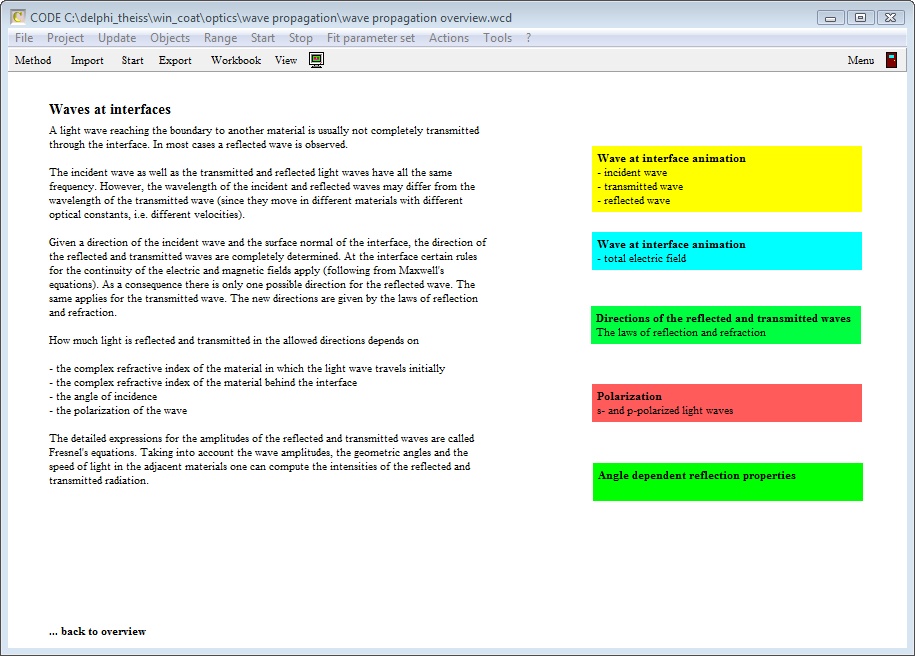This screenshot has width=915, height=656.
Task: Open yellow Wave at interface animation box
Action: [727, 179]
